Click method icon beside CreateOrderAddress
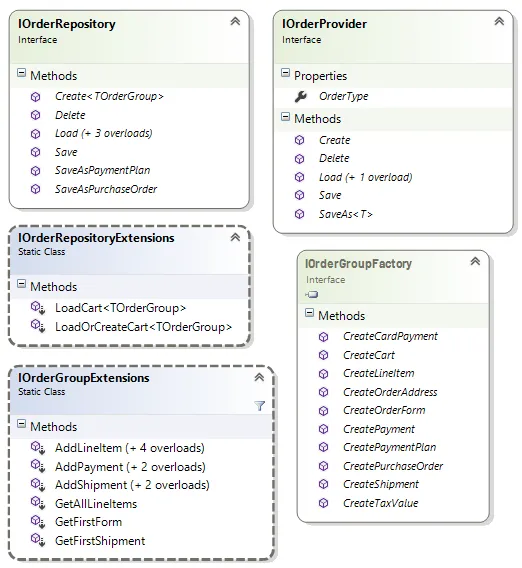 click(323, 392)
